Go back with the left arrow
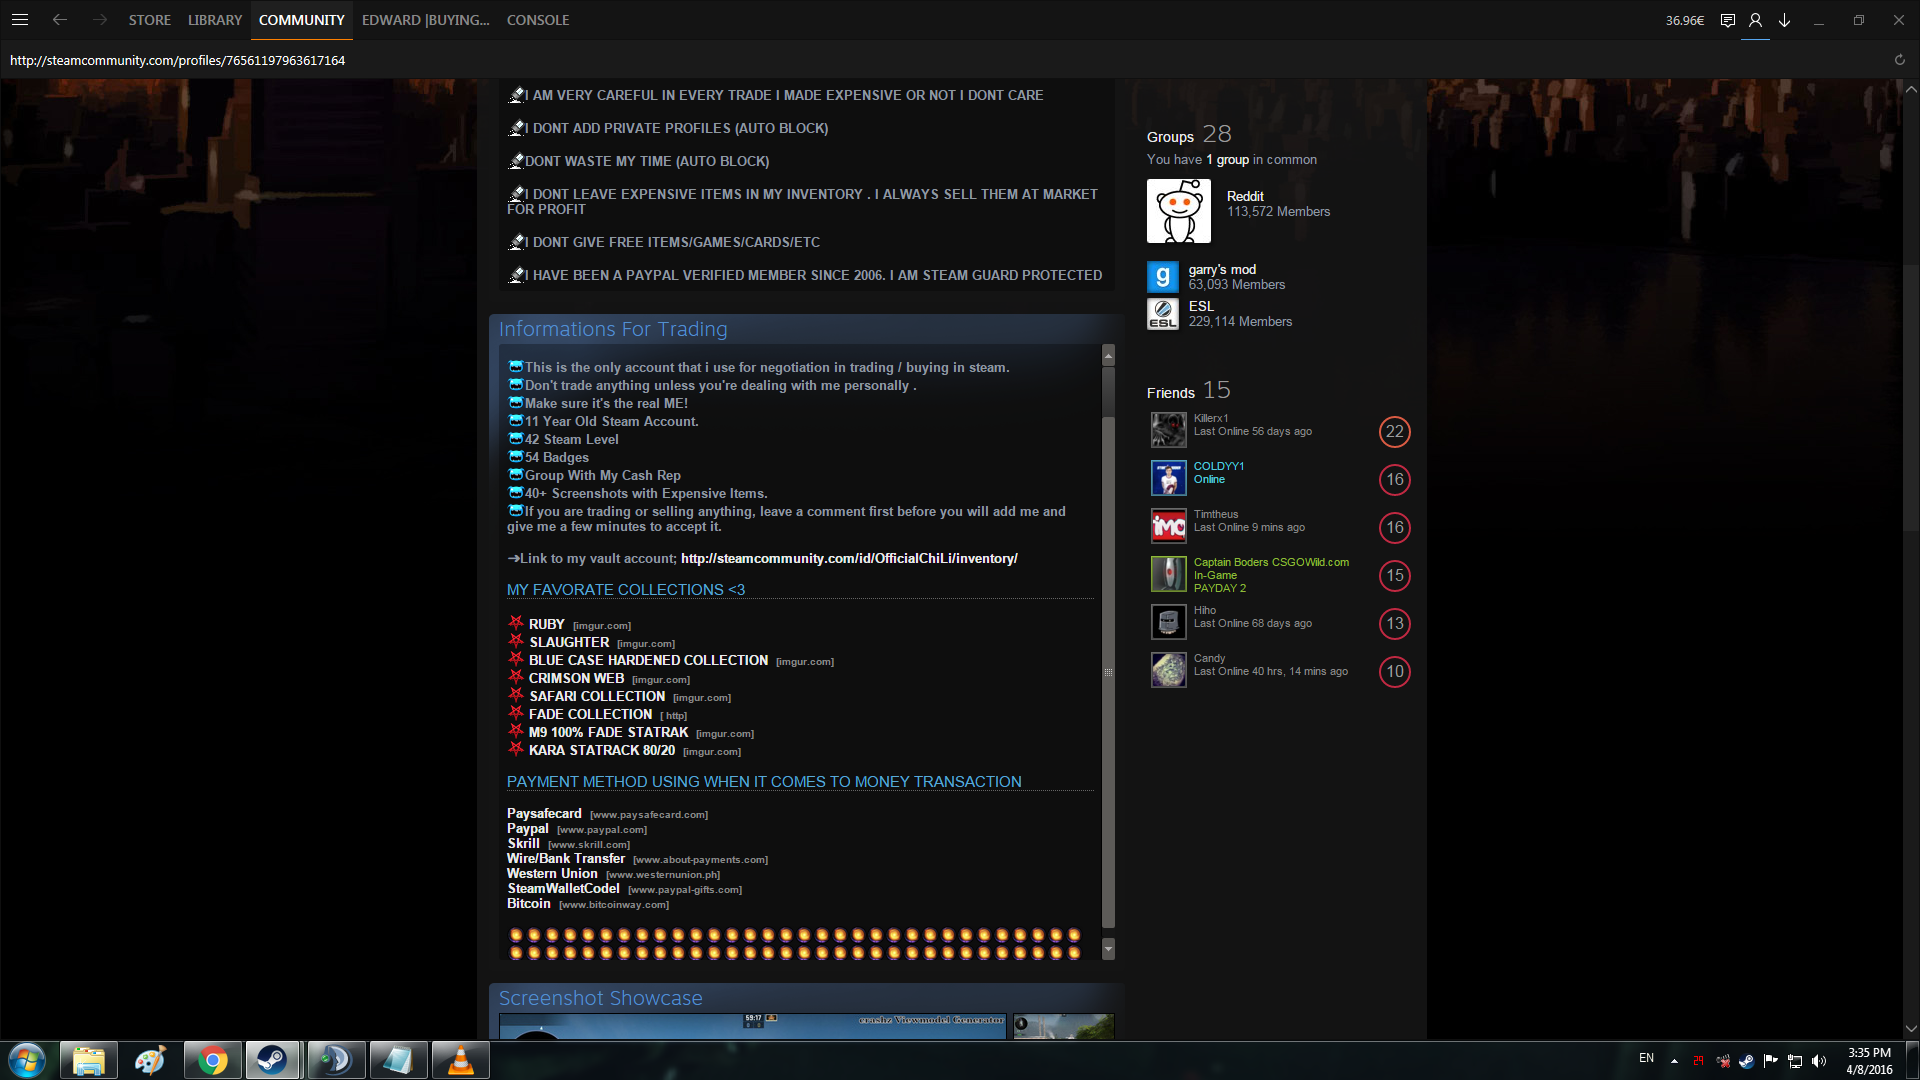The image size is (1920, 1080). click(60, 20)
